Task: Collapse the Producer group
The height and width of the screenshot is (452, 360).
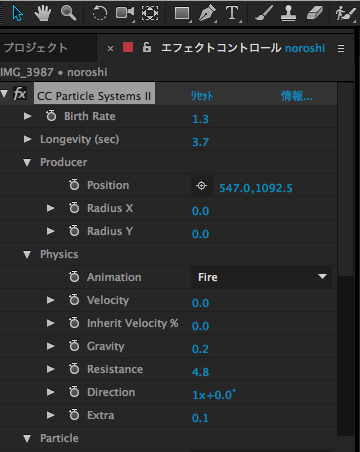Action: click(27, 163)
